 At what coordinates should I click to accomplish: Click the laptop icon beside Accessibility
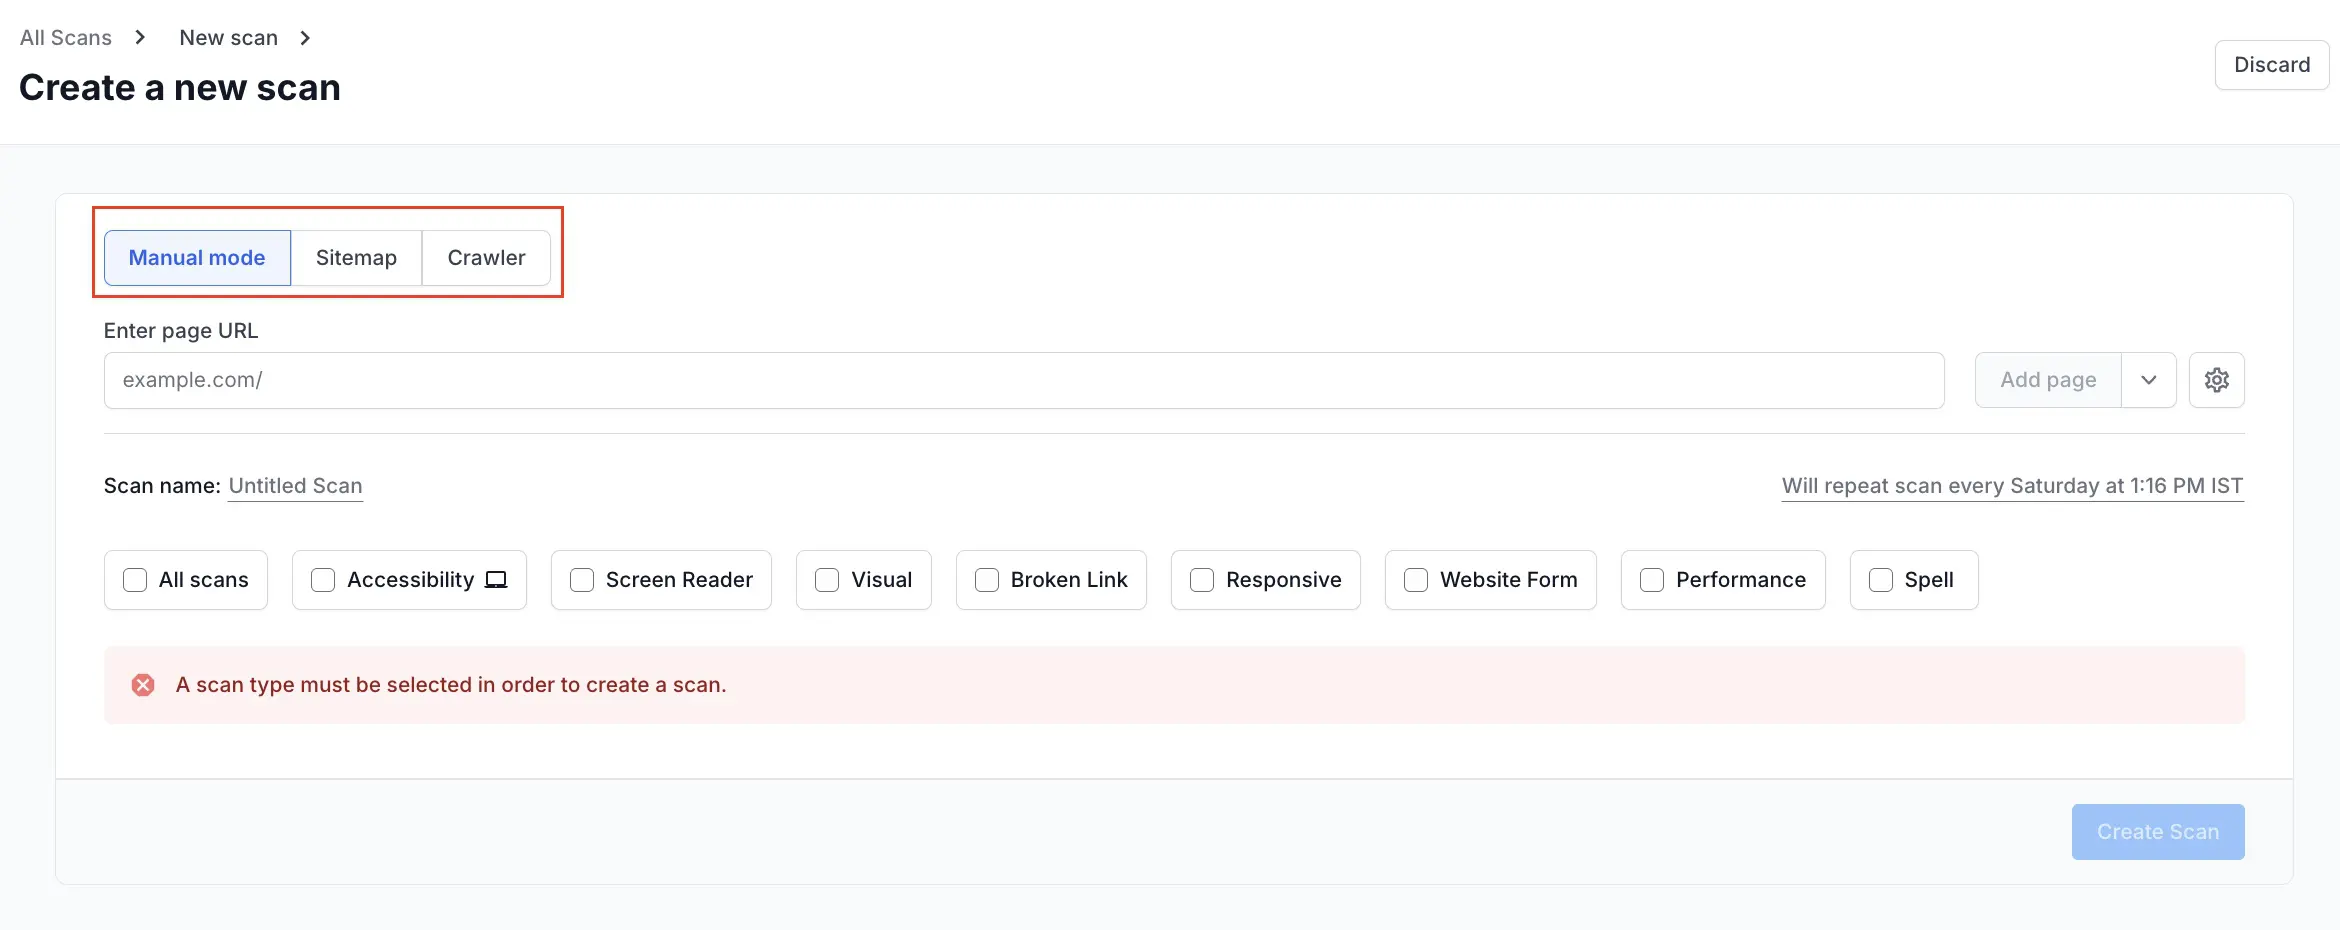(x=496, y=580)
